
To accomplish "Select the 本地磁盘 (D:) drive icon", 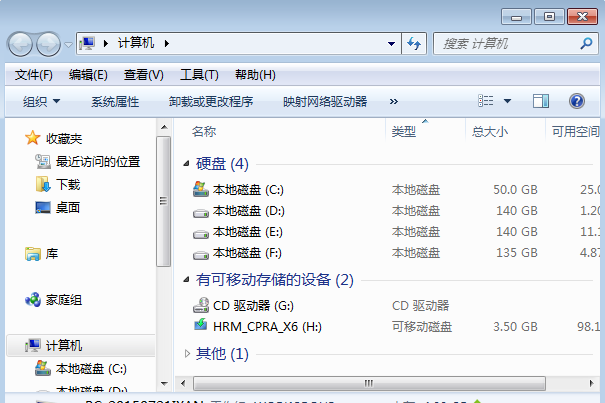I will point(201,212).
